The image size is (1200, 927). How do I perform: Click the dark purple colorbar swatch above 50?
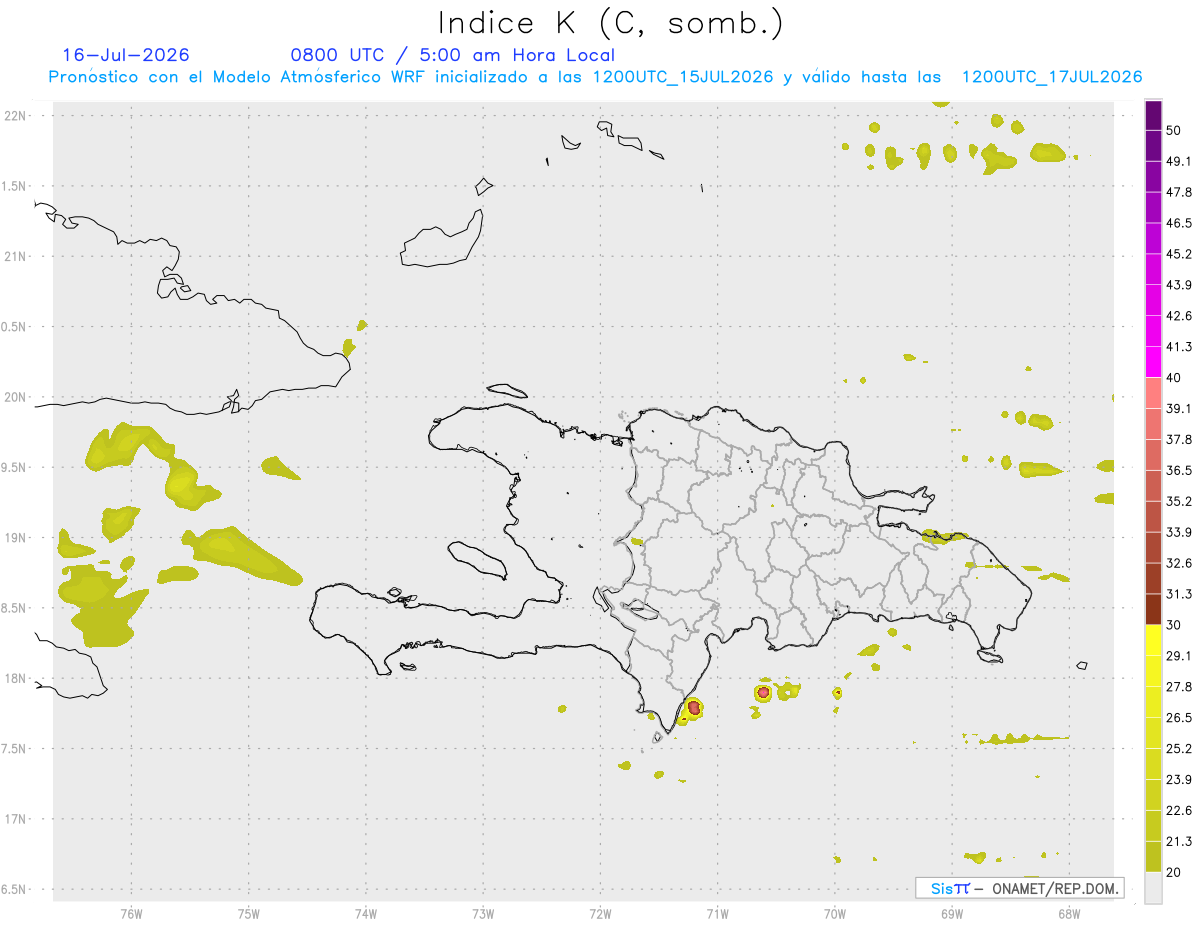click(1153, 116)
